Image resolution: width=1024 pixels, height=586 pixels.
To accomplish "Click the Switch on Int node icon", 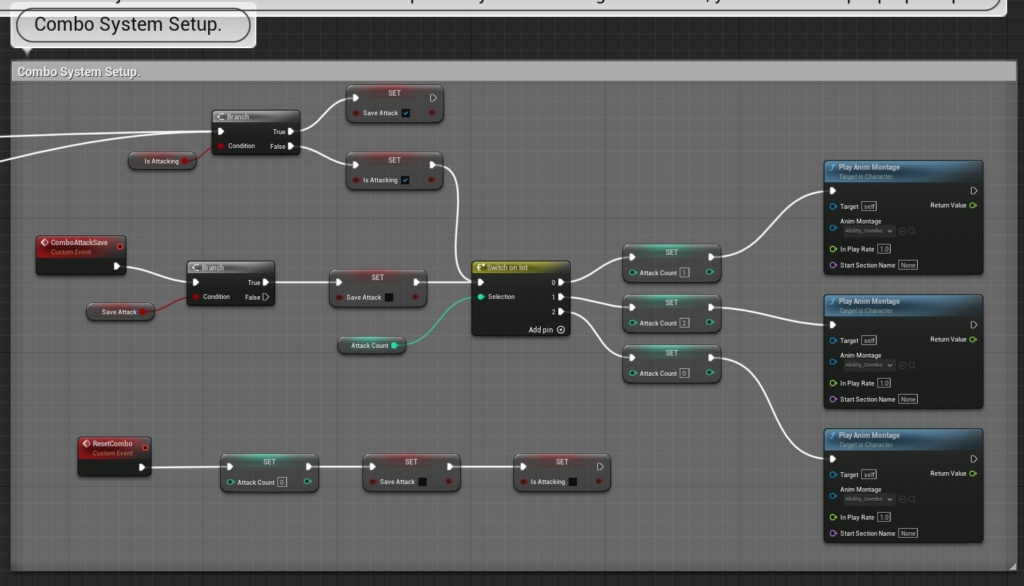I will pos(480,267).
